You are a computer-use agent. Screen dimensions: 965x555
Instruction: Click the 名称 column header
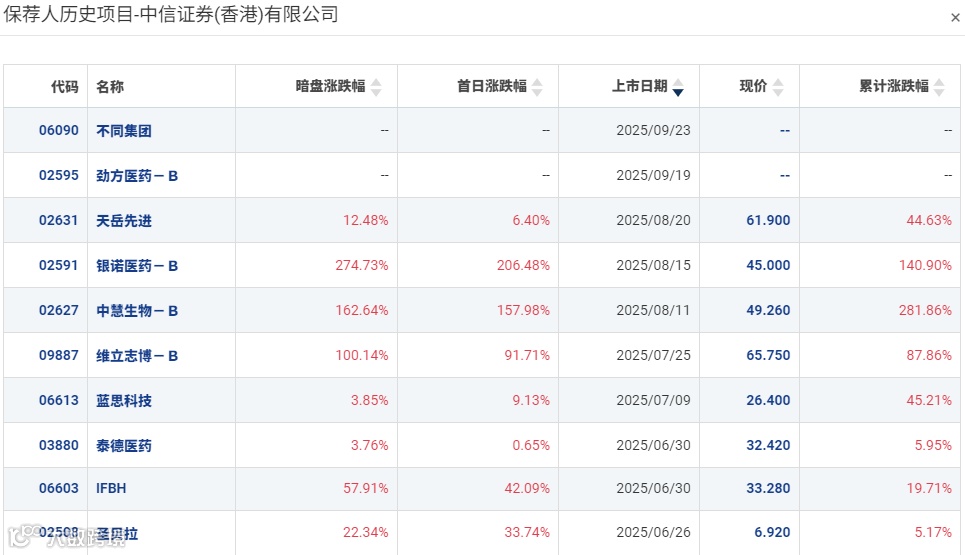point(110,87)
